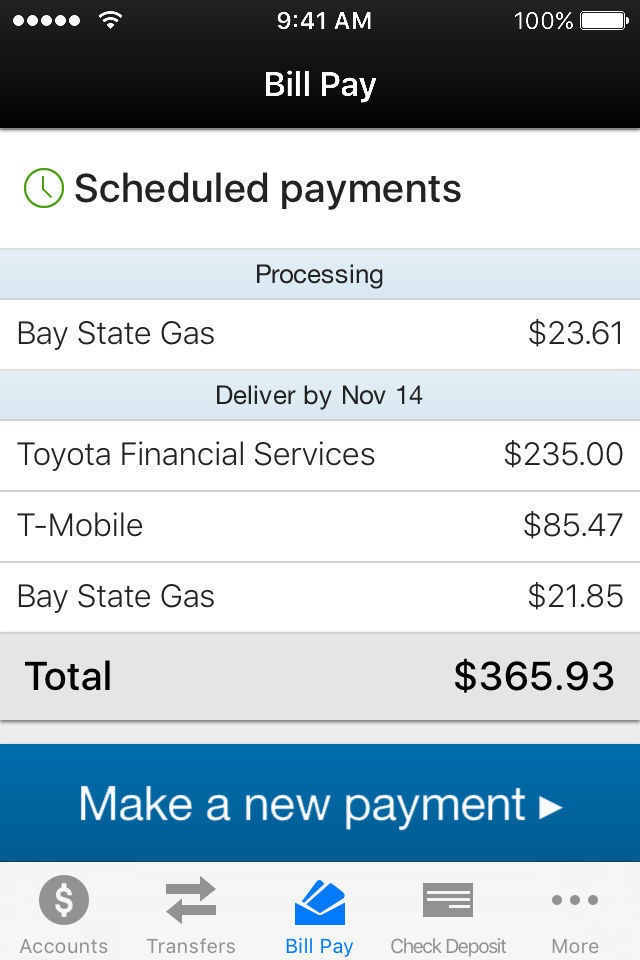Click the green clock scheduled icon
The width and height of the screenshot is (640, 960).
(x=43, y=188)
